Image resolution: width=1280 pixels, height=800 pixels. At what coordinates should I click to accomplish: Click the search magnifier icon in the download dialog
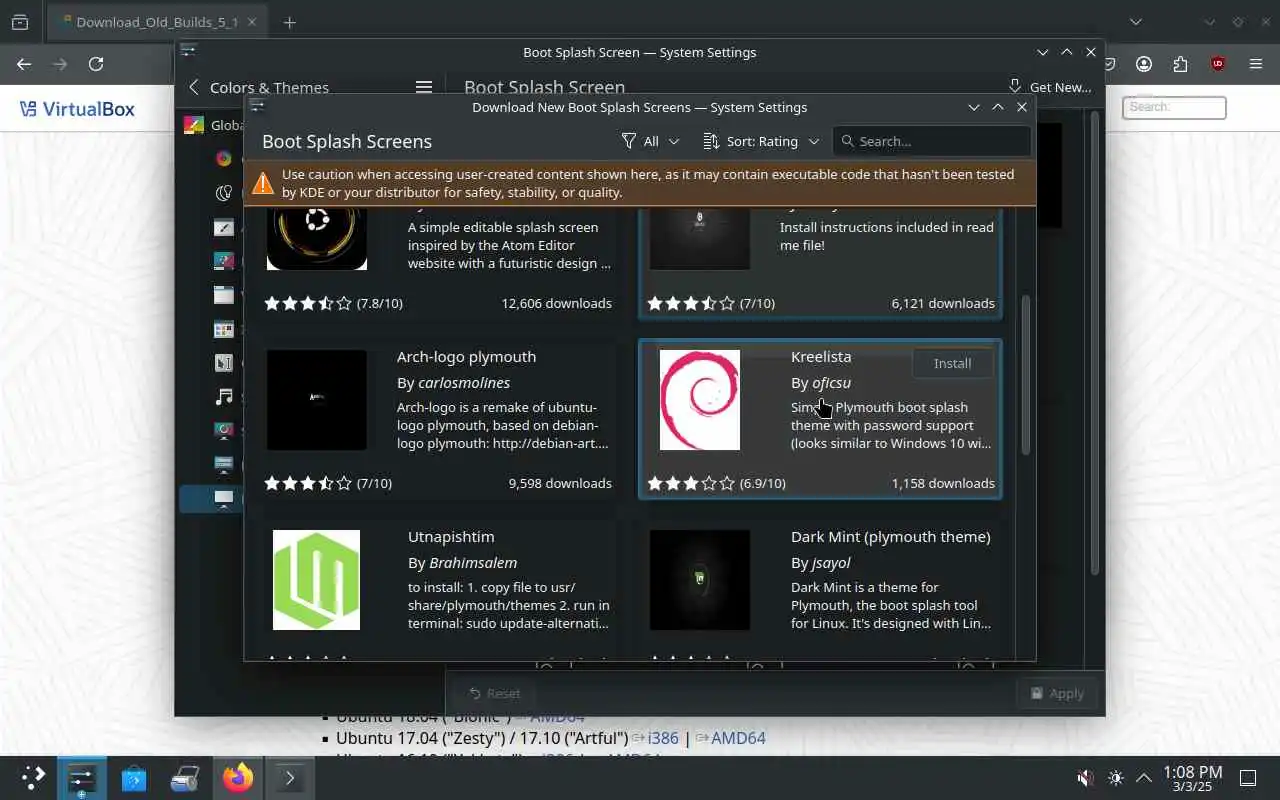coord(848,141)
